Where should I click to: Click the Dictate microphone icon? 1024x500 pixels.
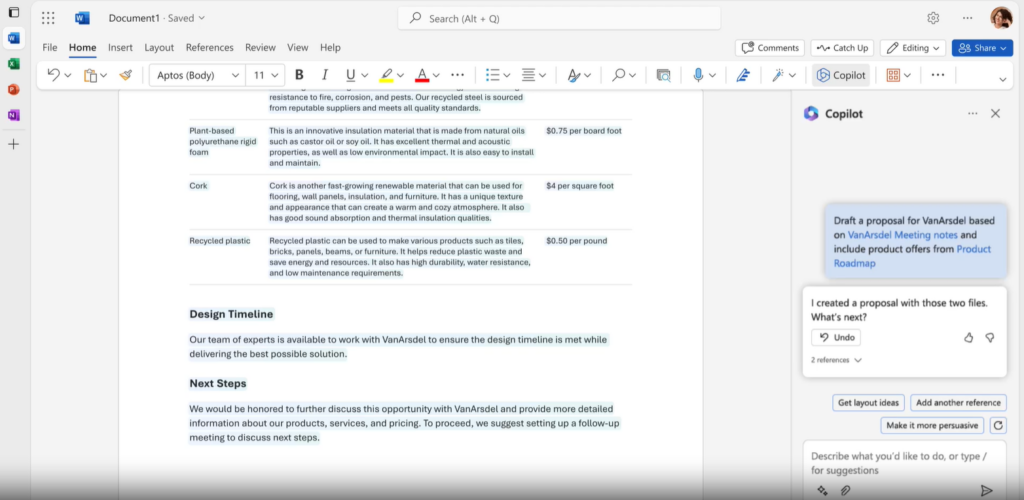(699, 75)
